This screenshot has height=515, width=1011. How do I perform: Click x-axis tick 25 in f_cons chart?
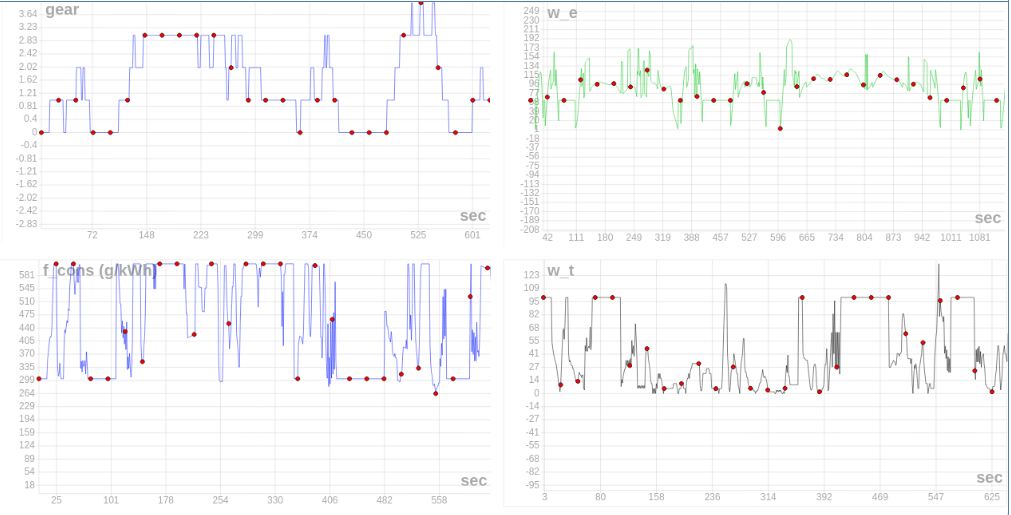(56, 500)
